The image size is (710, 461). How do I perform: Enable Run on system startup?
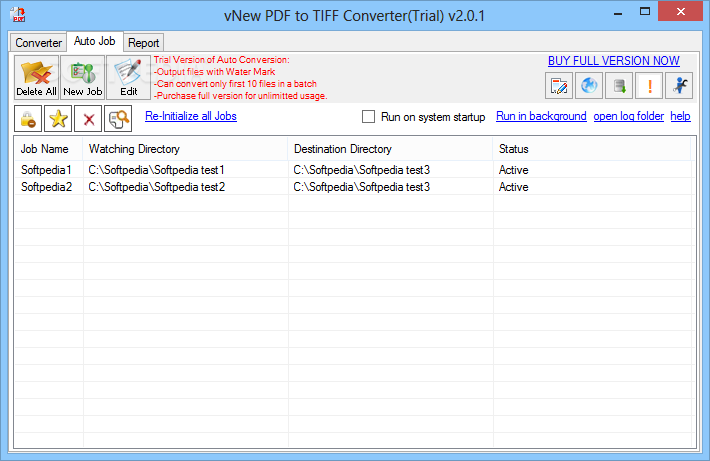coord(368,117)
